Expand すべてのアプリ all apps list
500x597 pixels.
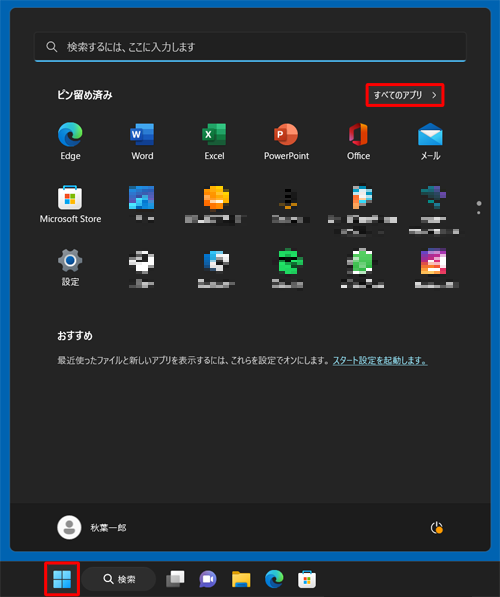click(x=405, y=95)
